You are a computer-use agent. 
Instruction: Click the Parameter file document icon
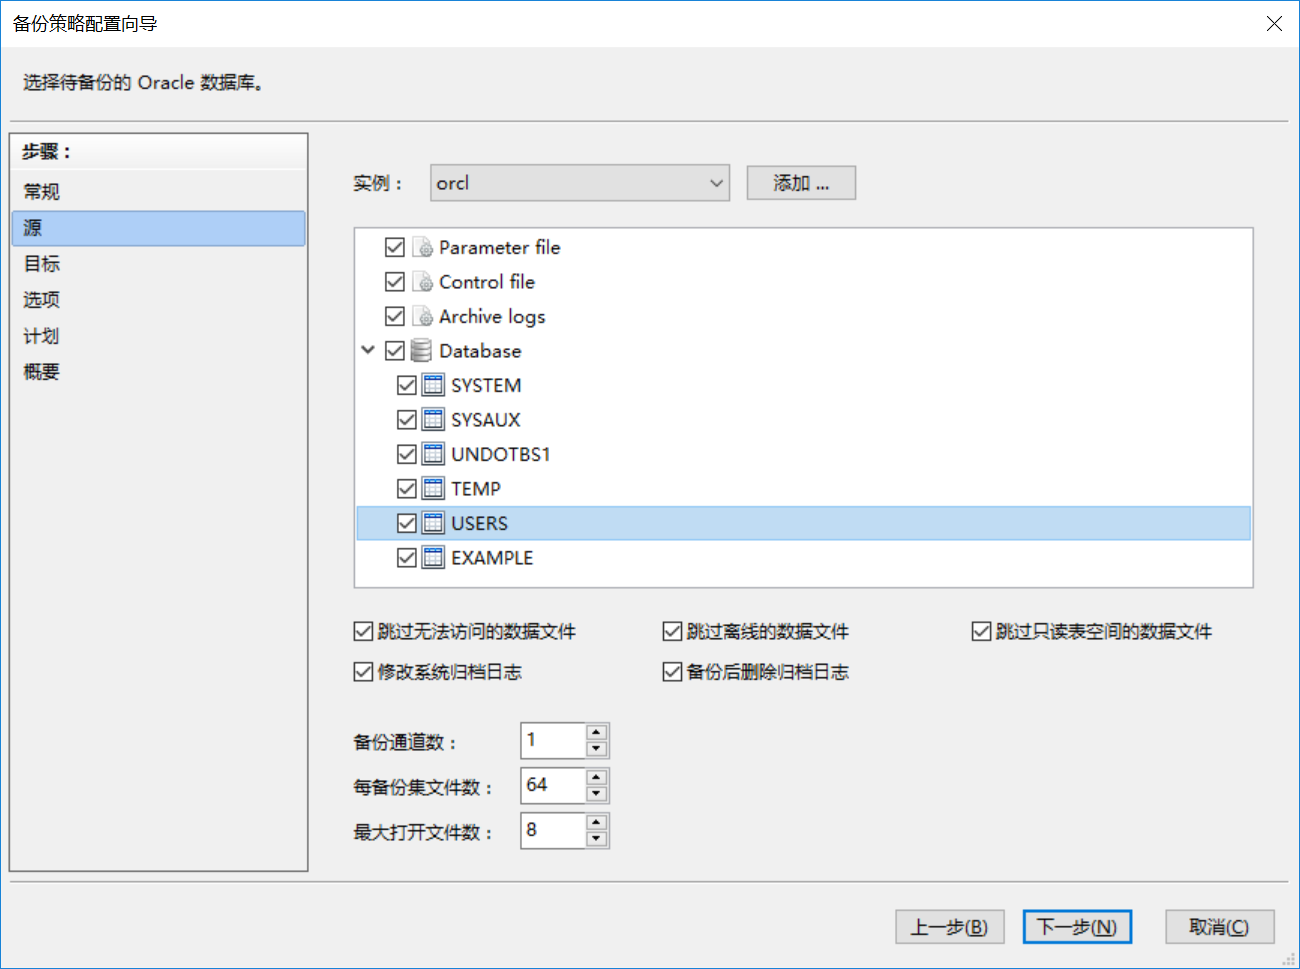tap(423, 248)
